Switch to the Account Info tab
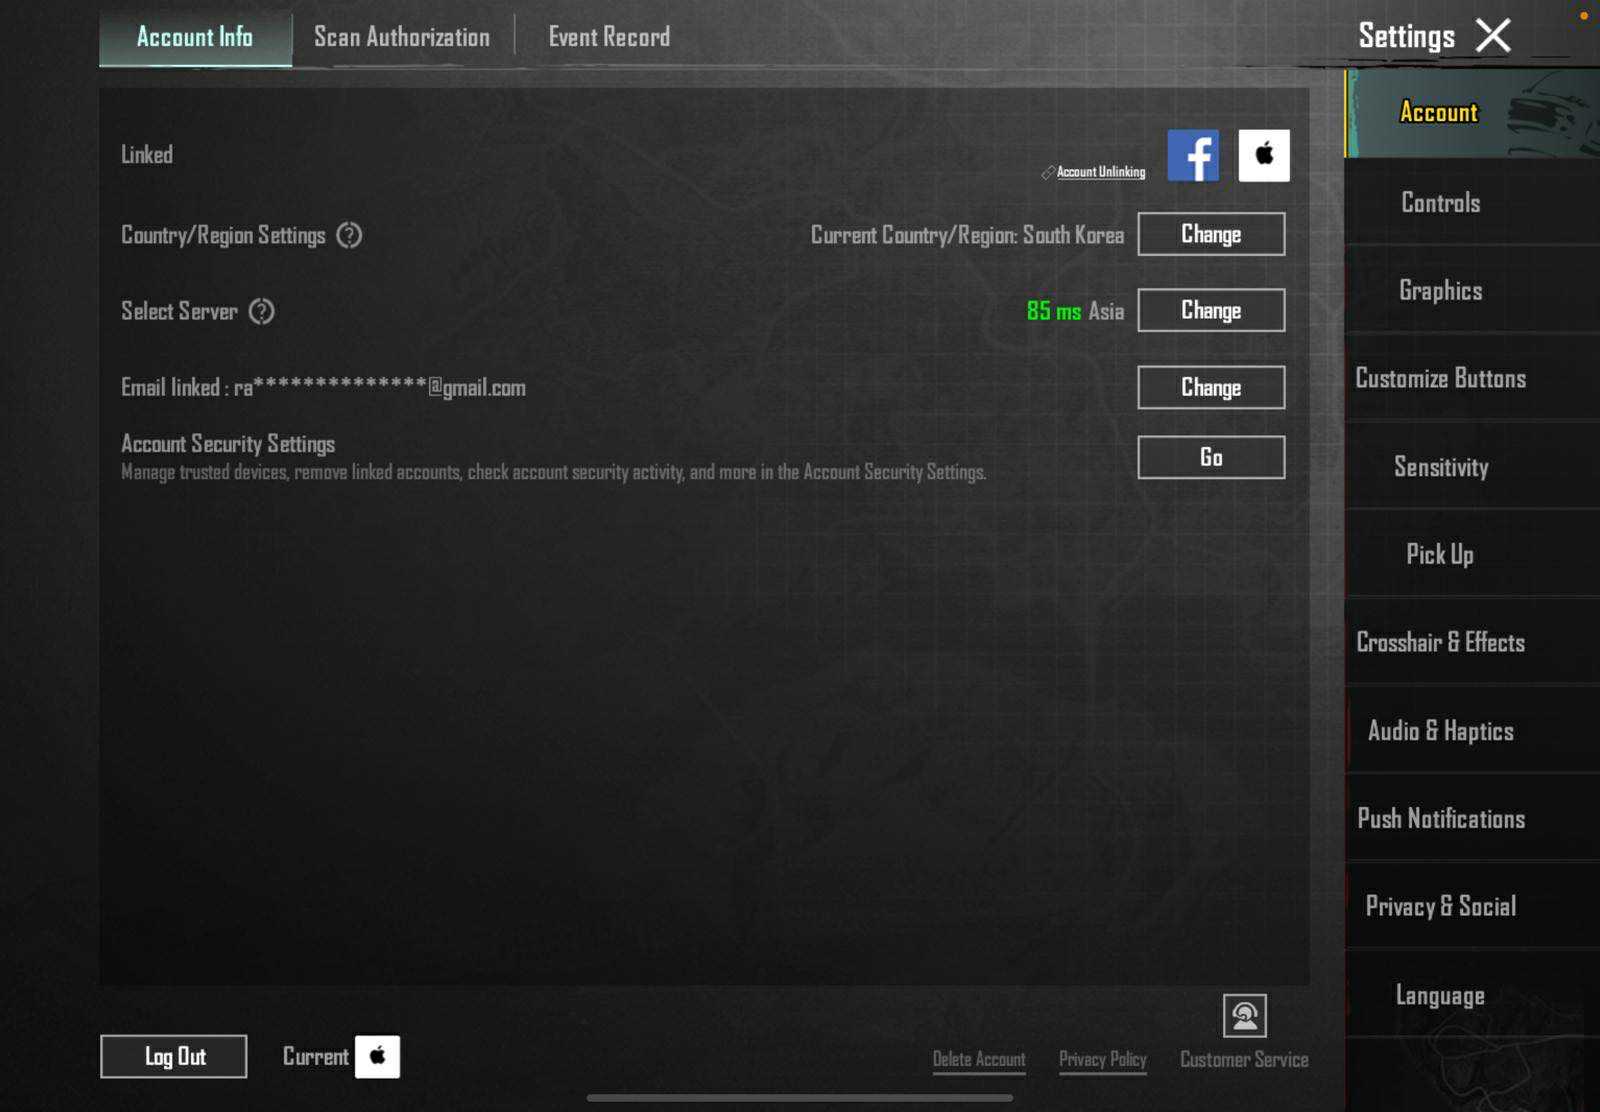This screenshot has height=1112, width=1600. 195,38
